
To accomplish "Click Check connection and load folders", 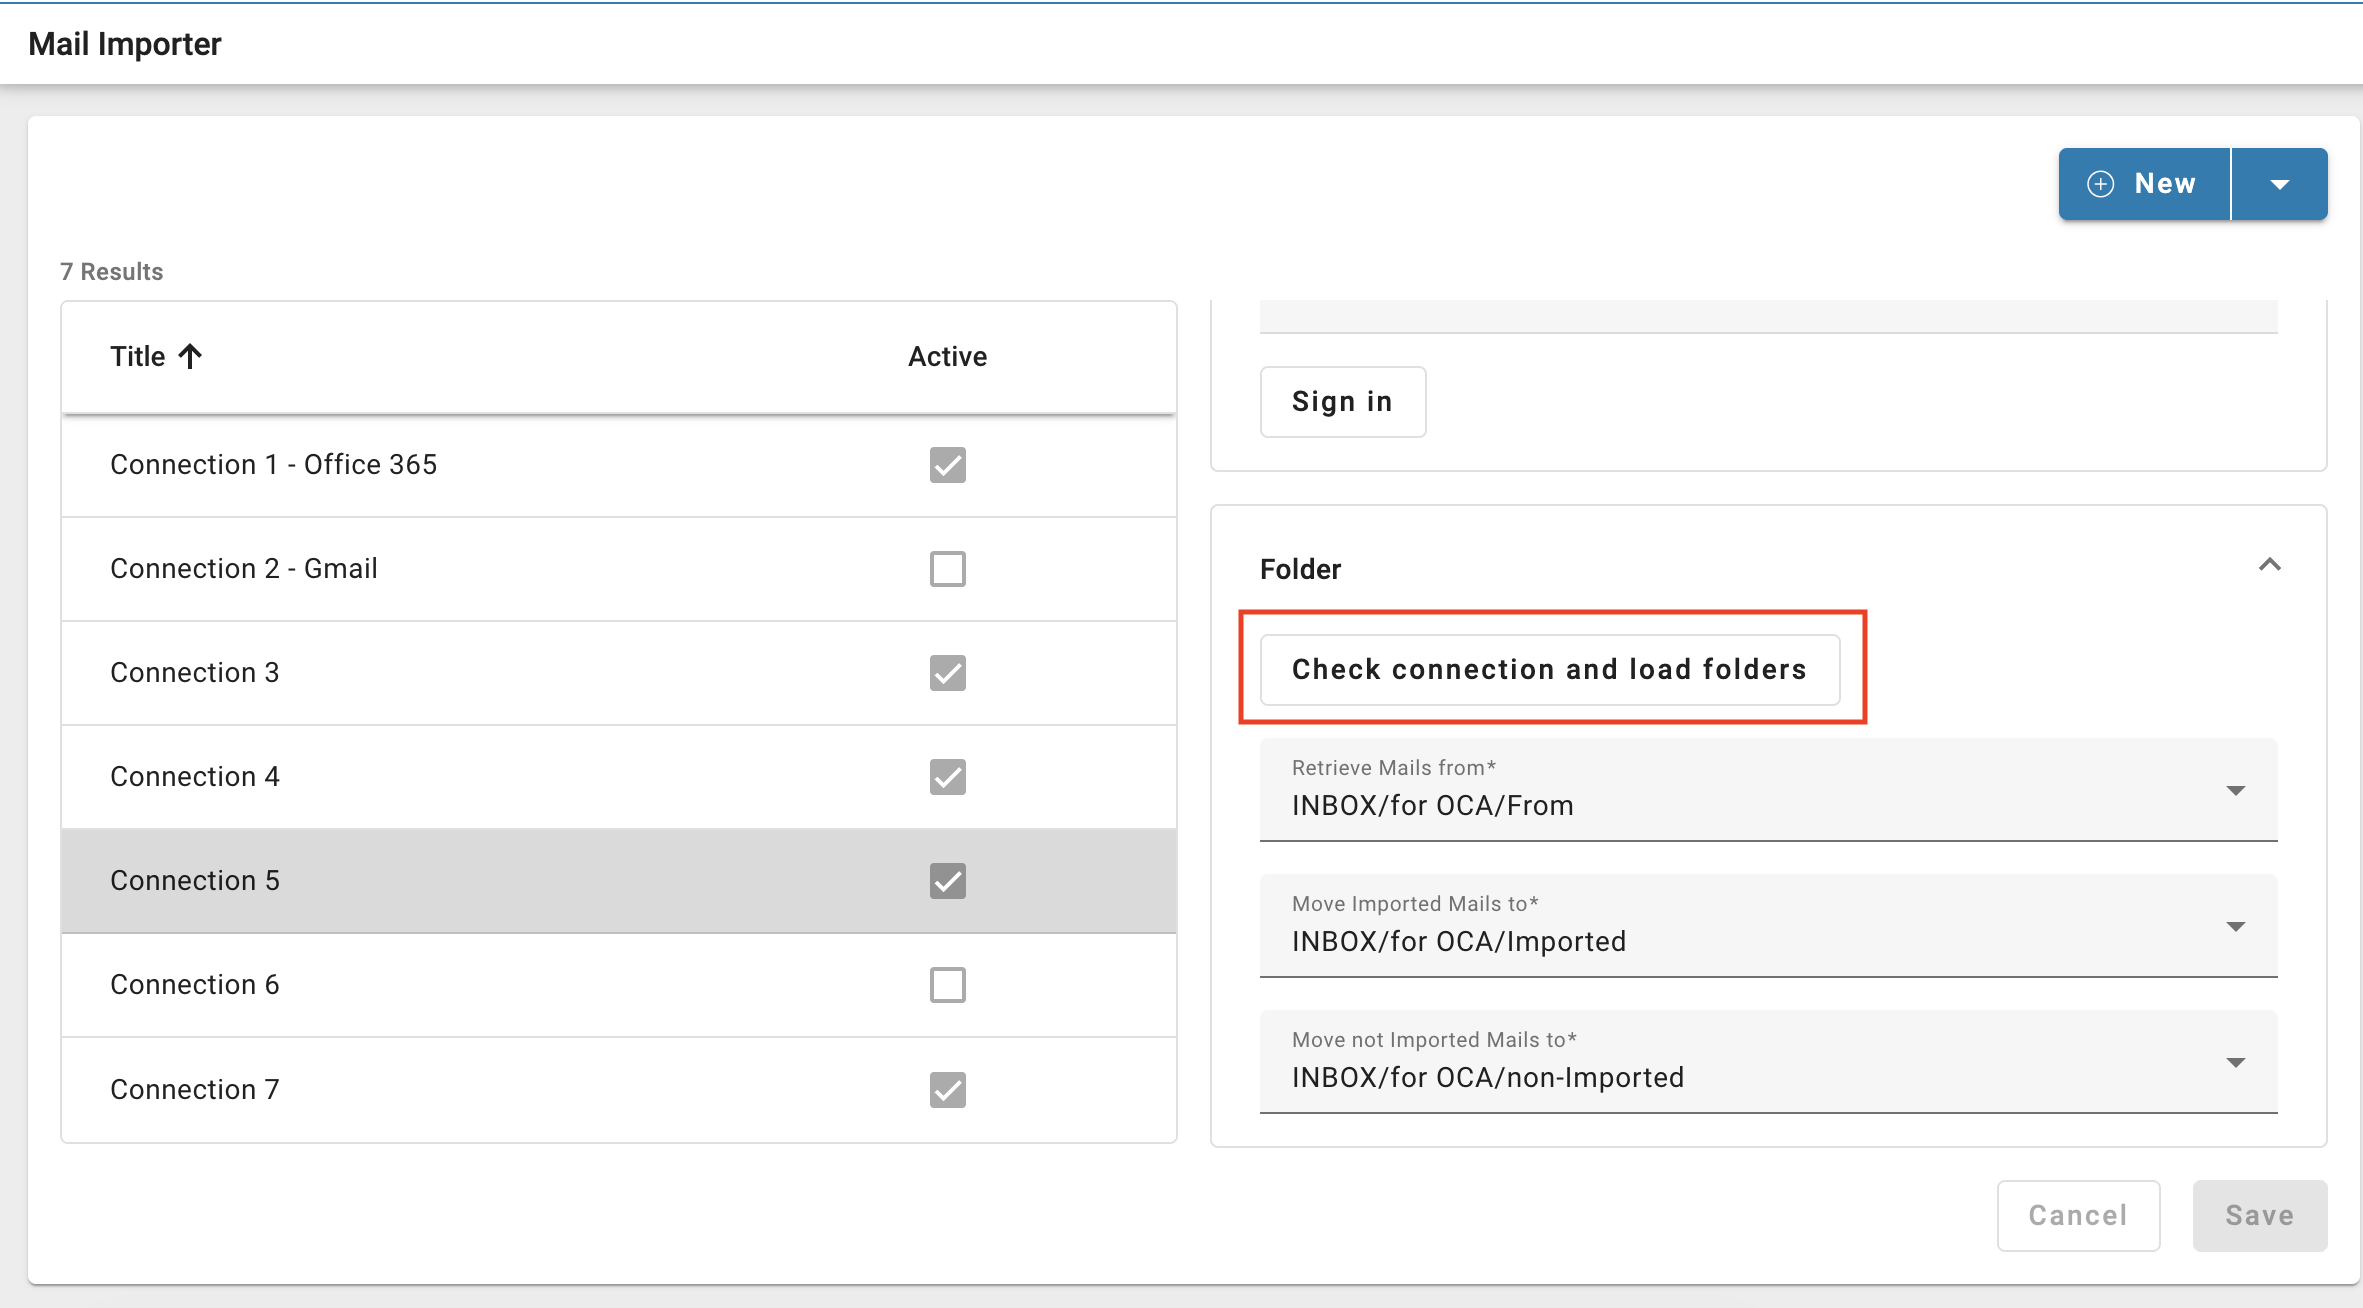I will pyautogui.click(x=1549, y=669).
